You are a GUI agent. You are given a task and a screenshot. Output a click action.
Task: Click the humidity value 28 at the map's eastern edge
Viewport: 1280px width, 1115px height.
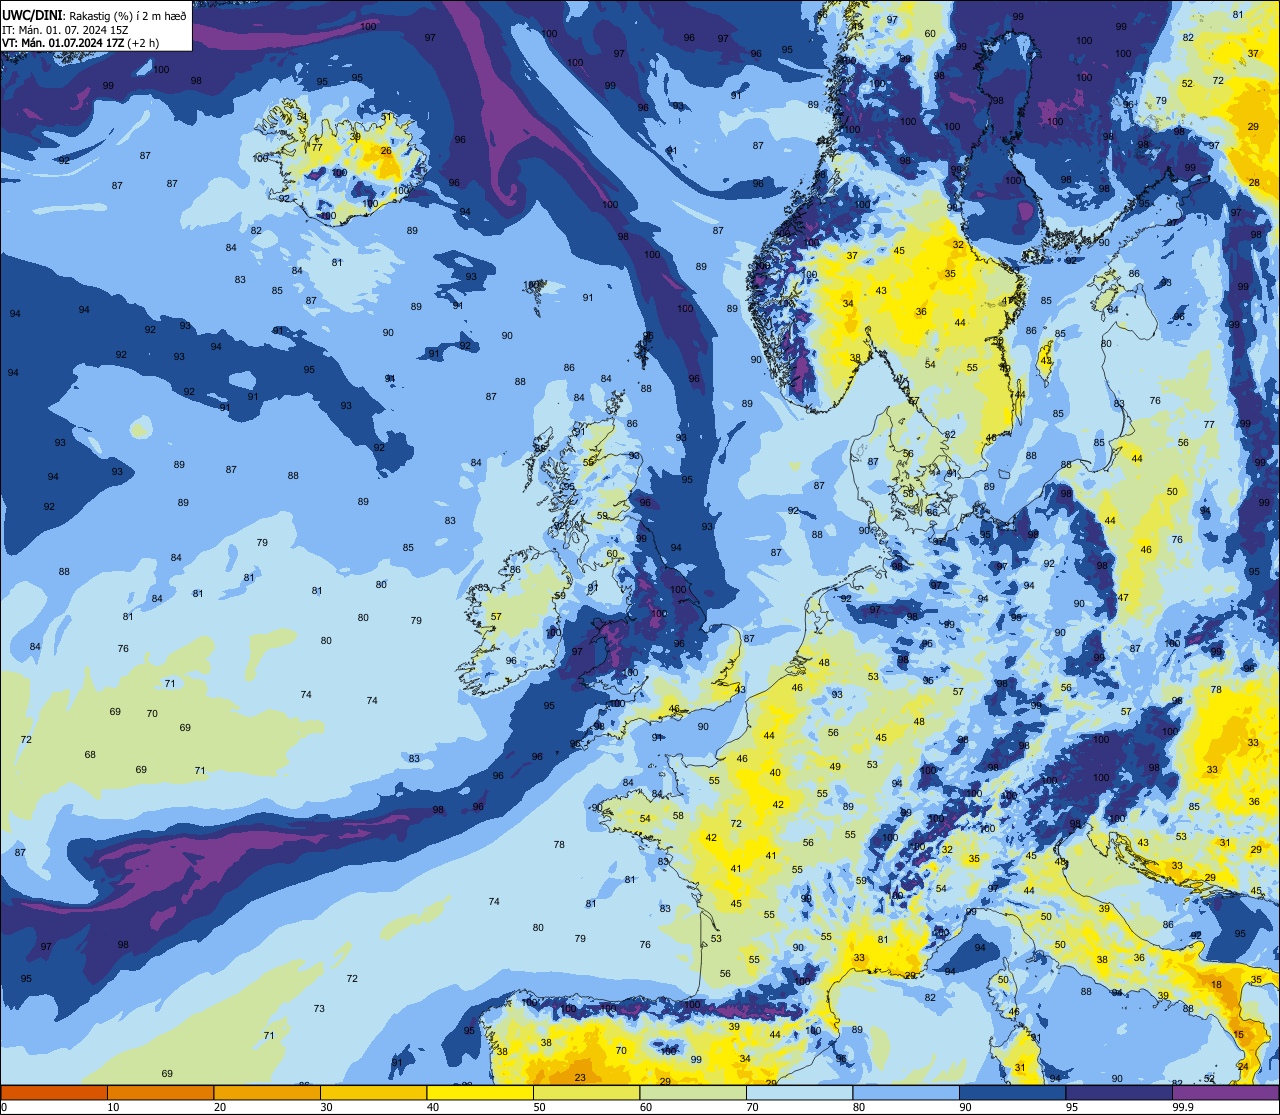tap(1254, 182)
